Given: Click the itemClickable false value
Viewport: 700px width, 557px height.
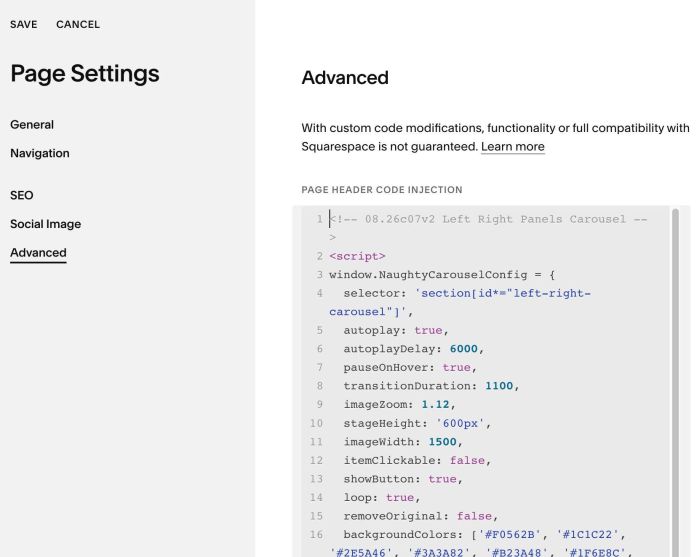Looking at the screenshot, I should point(467,460).
